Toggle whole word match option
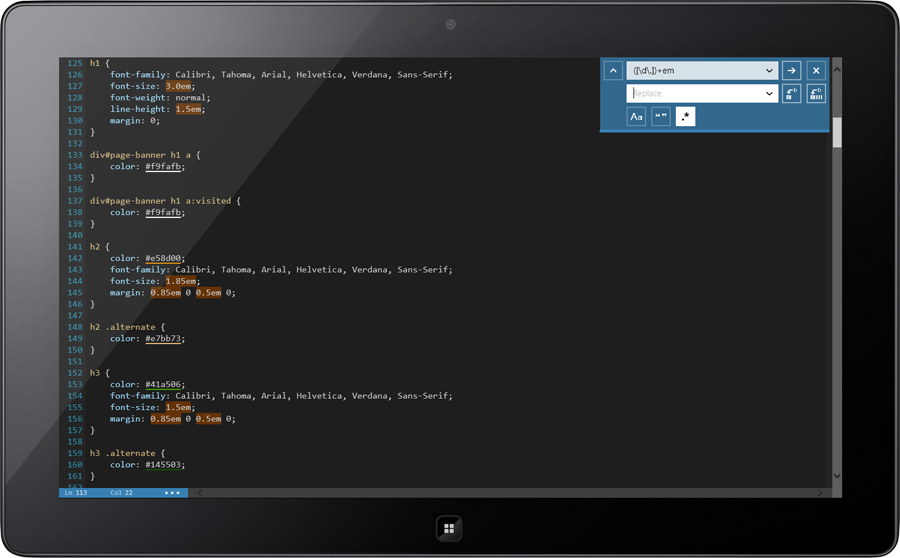This screenshot has width=900, height=558. [x=660, y=117]
